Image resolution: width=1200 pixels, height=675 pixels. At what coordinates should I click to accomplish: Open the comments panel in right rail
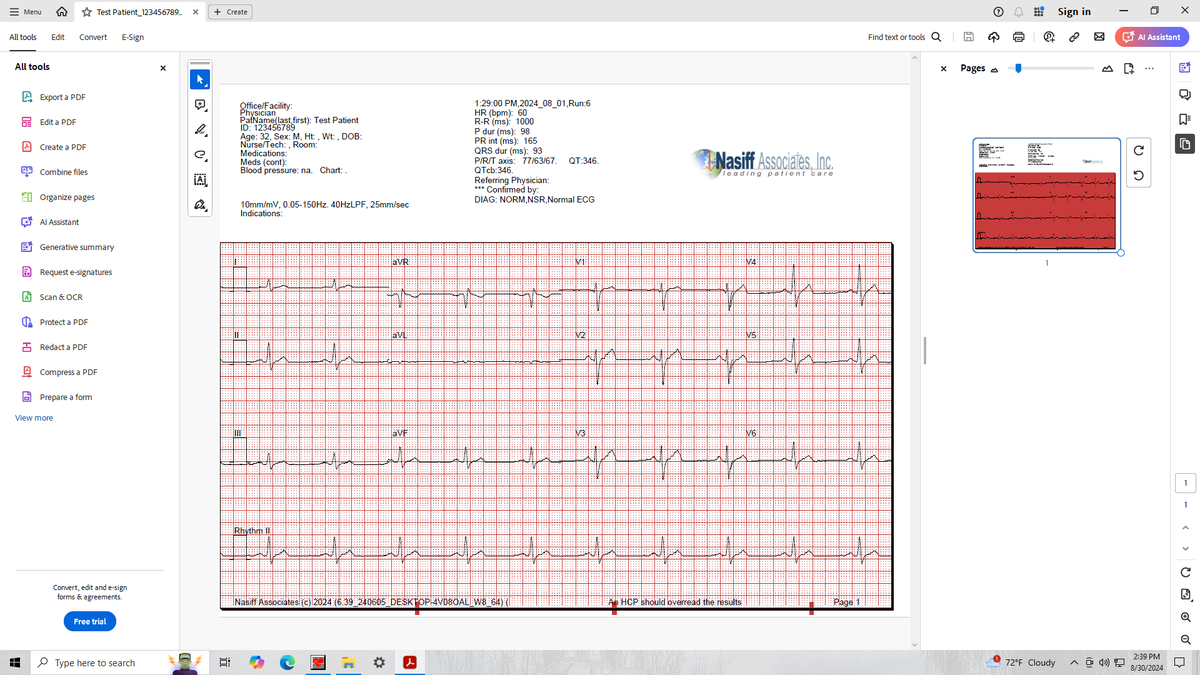pos(1185,94)
